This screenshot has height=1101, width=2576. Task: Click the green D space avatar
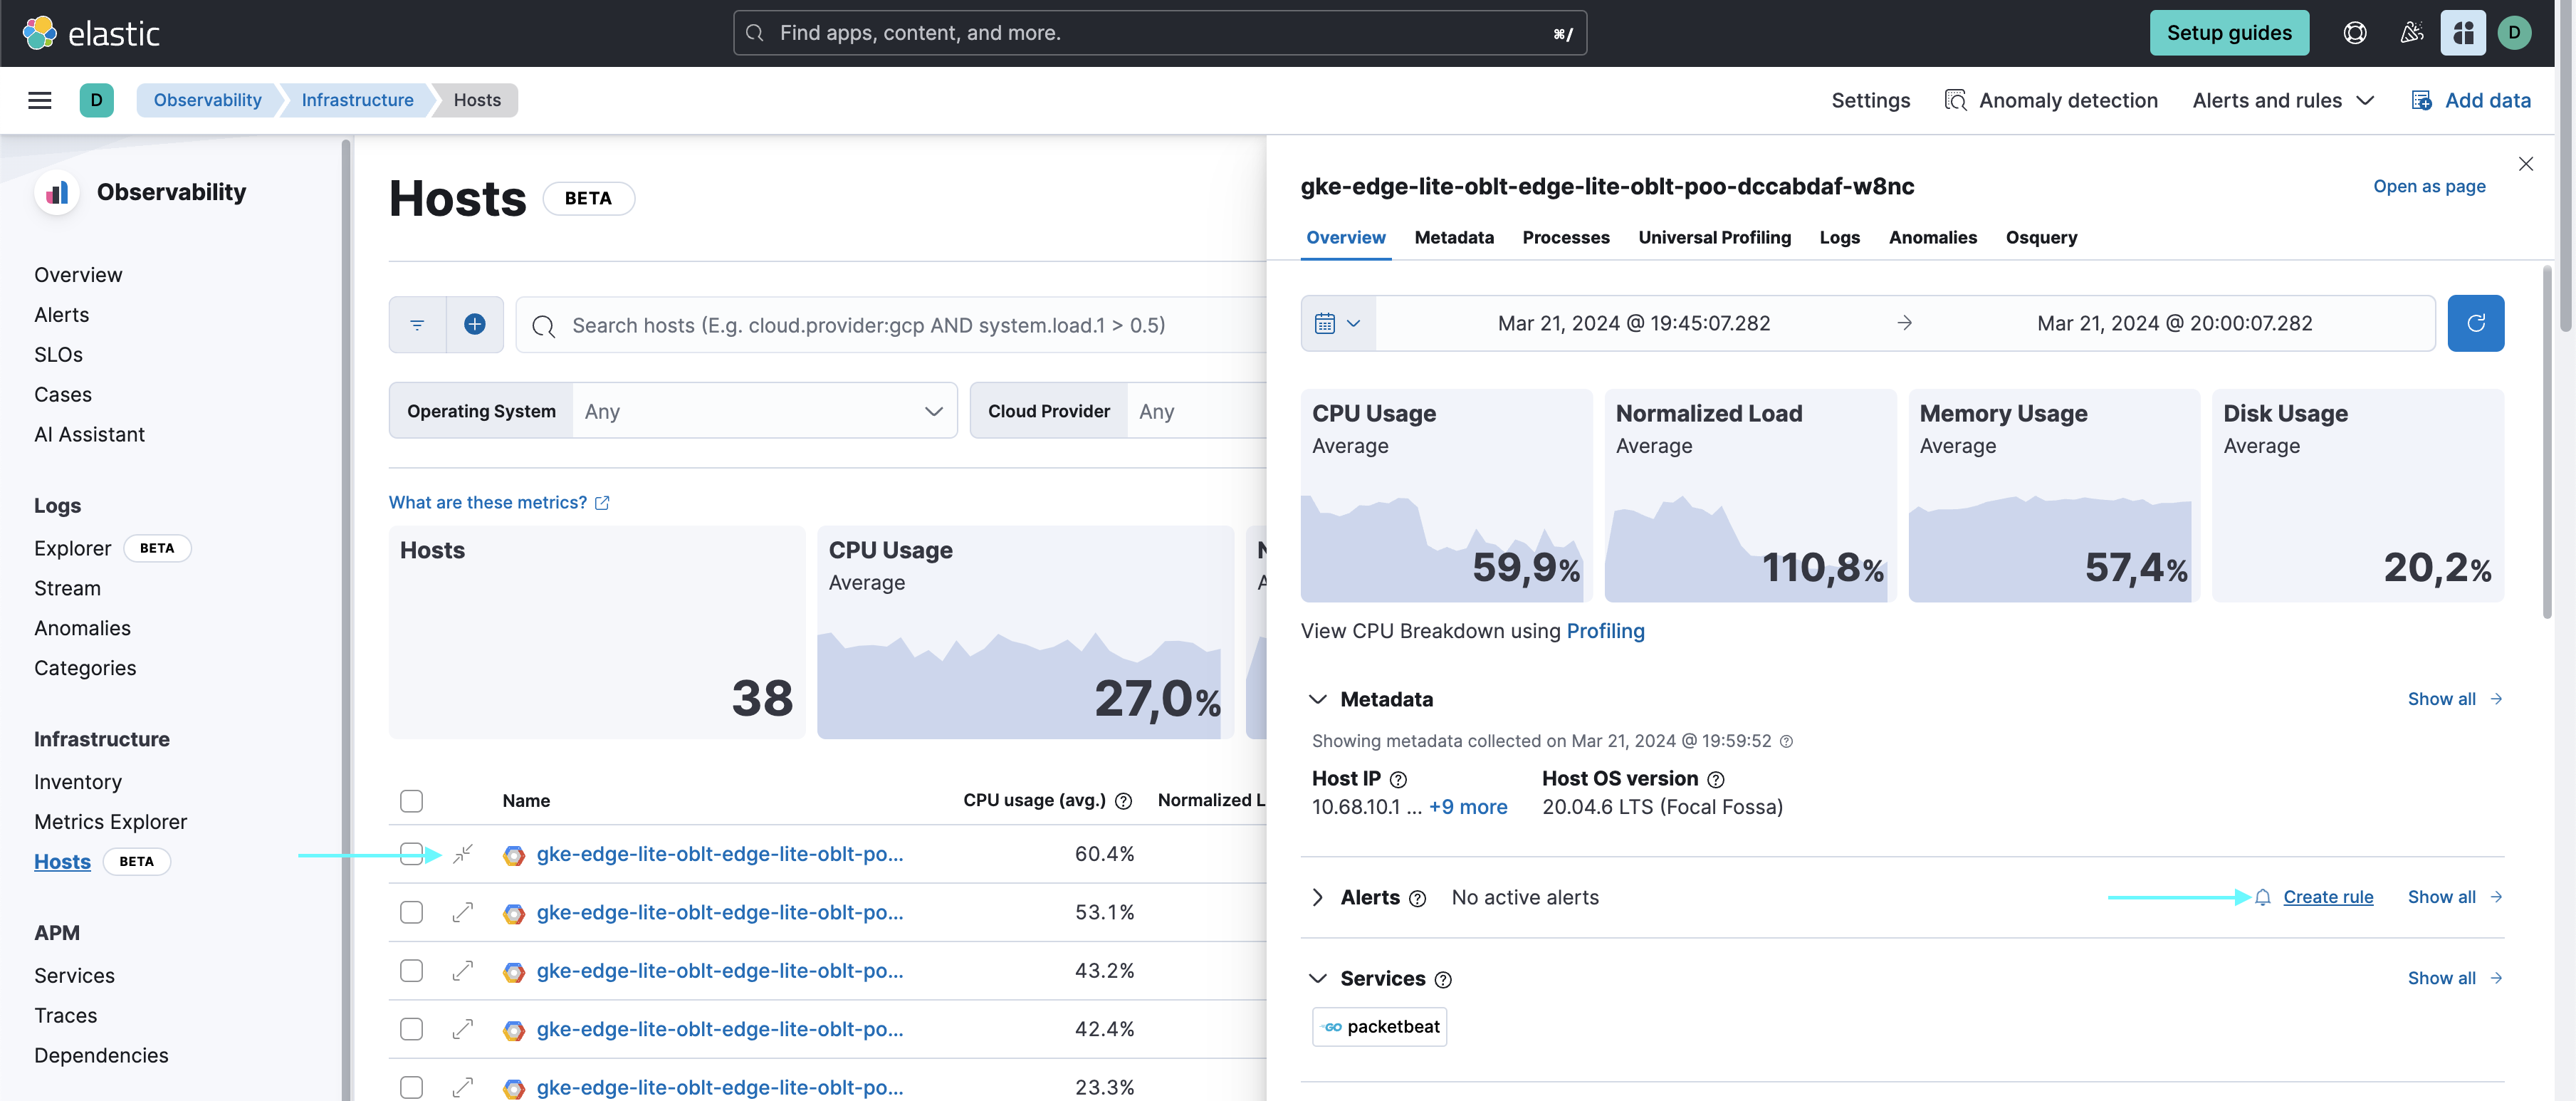96,100
